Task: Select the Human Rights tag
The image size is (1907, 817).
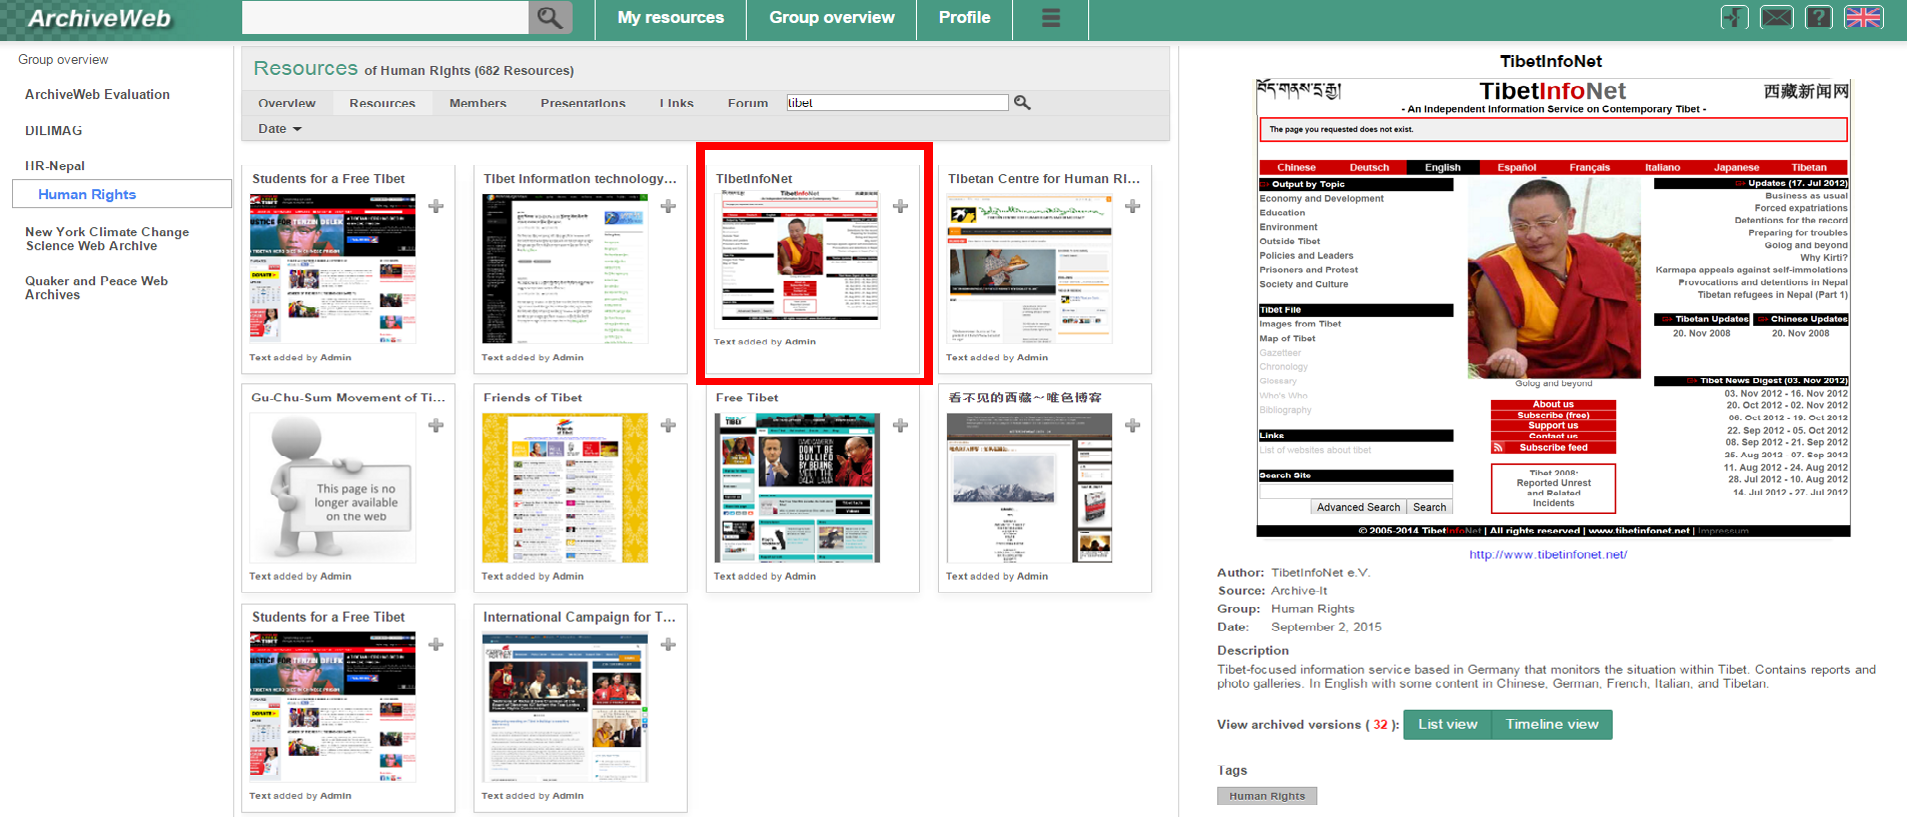Action: click(x=1266, y=796)
